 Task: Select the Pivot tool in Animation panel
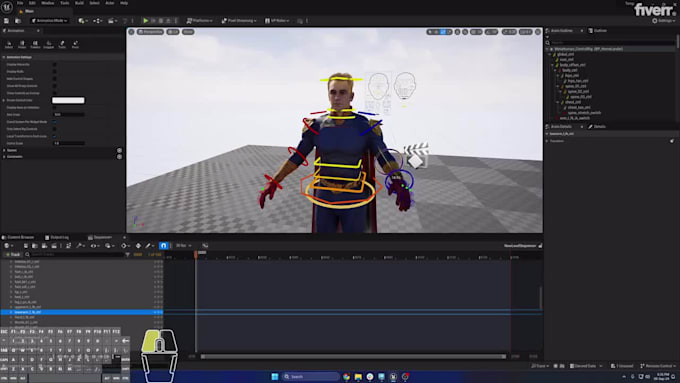(x=75, y=44)
